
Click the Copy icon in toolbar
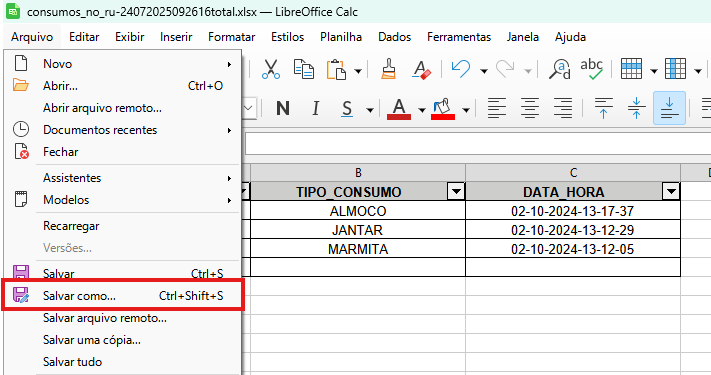coord(303,69)
